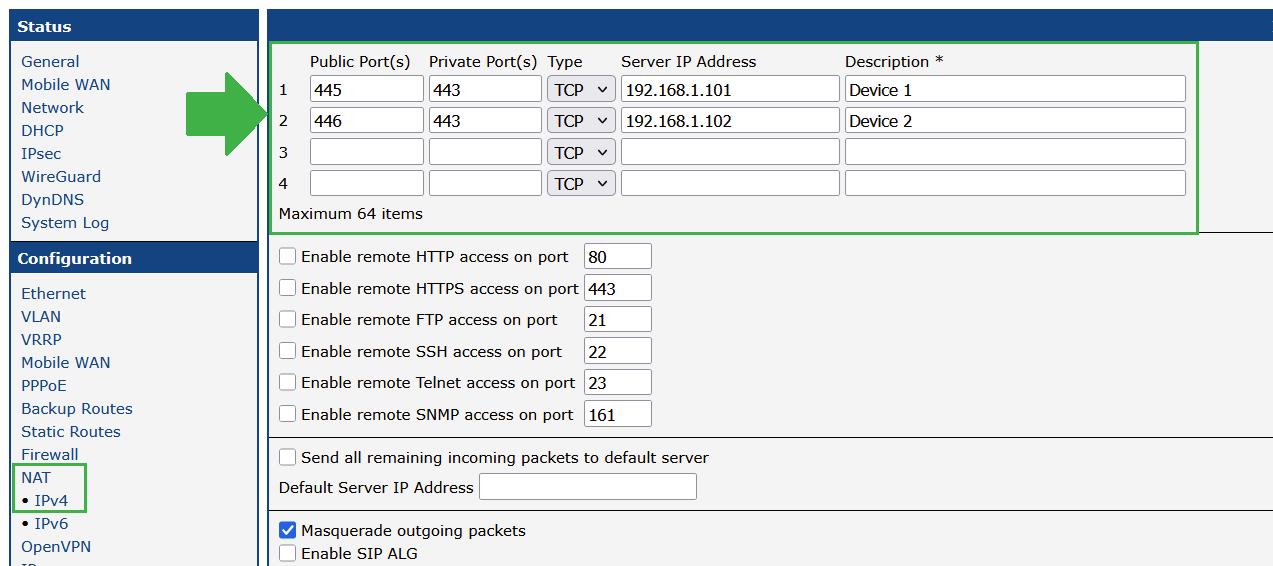Toggle Masquerade outgoing packets checkbox
1273x566 pixels.
(x=288, y=531)
